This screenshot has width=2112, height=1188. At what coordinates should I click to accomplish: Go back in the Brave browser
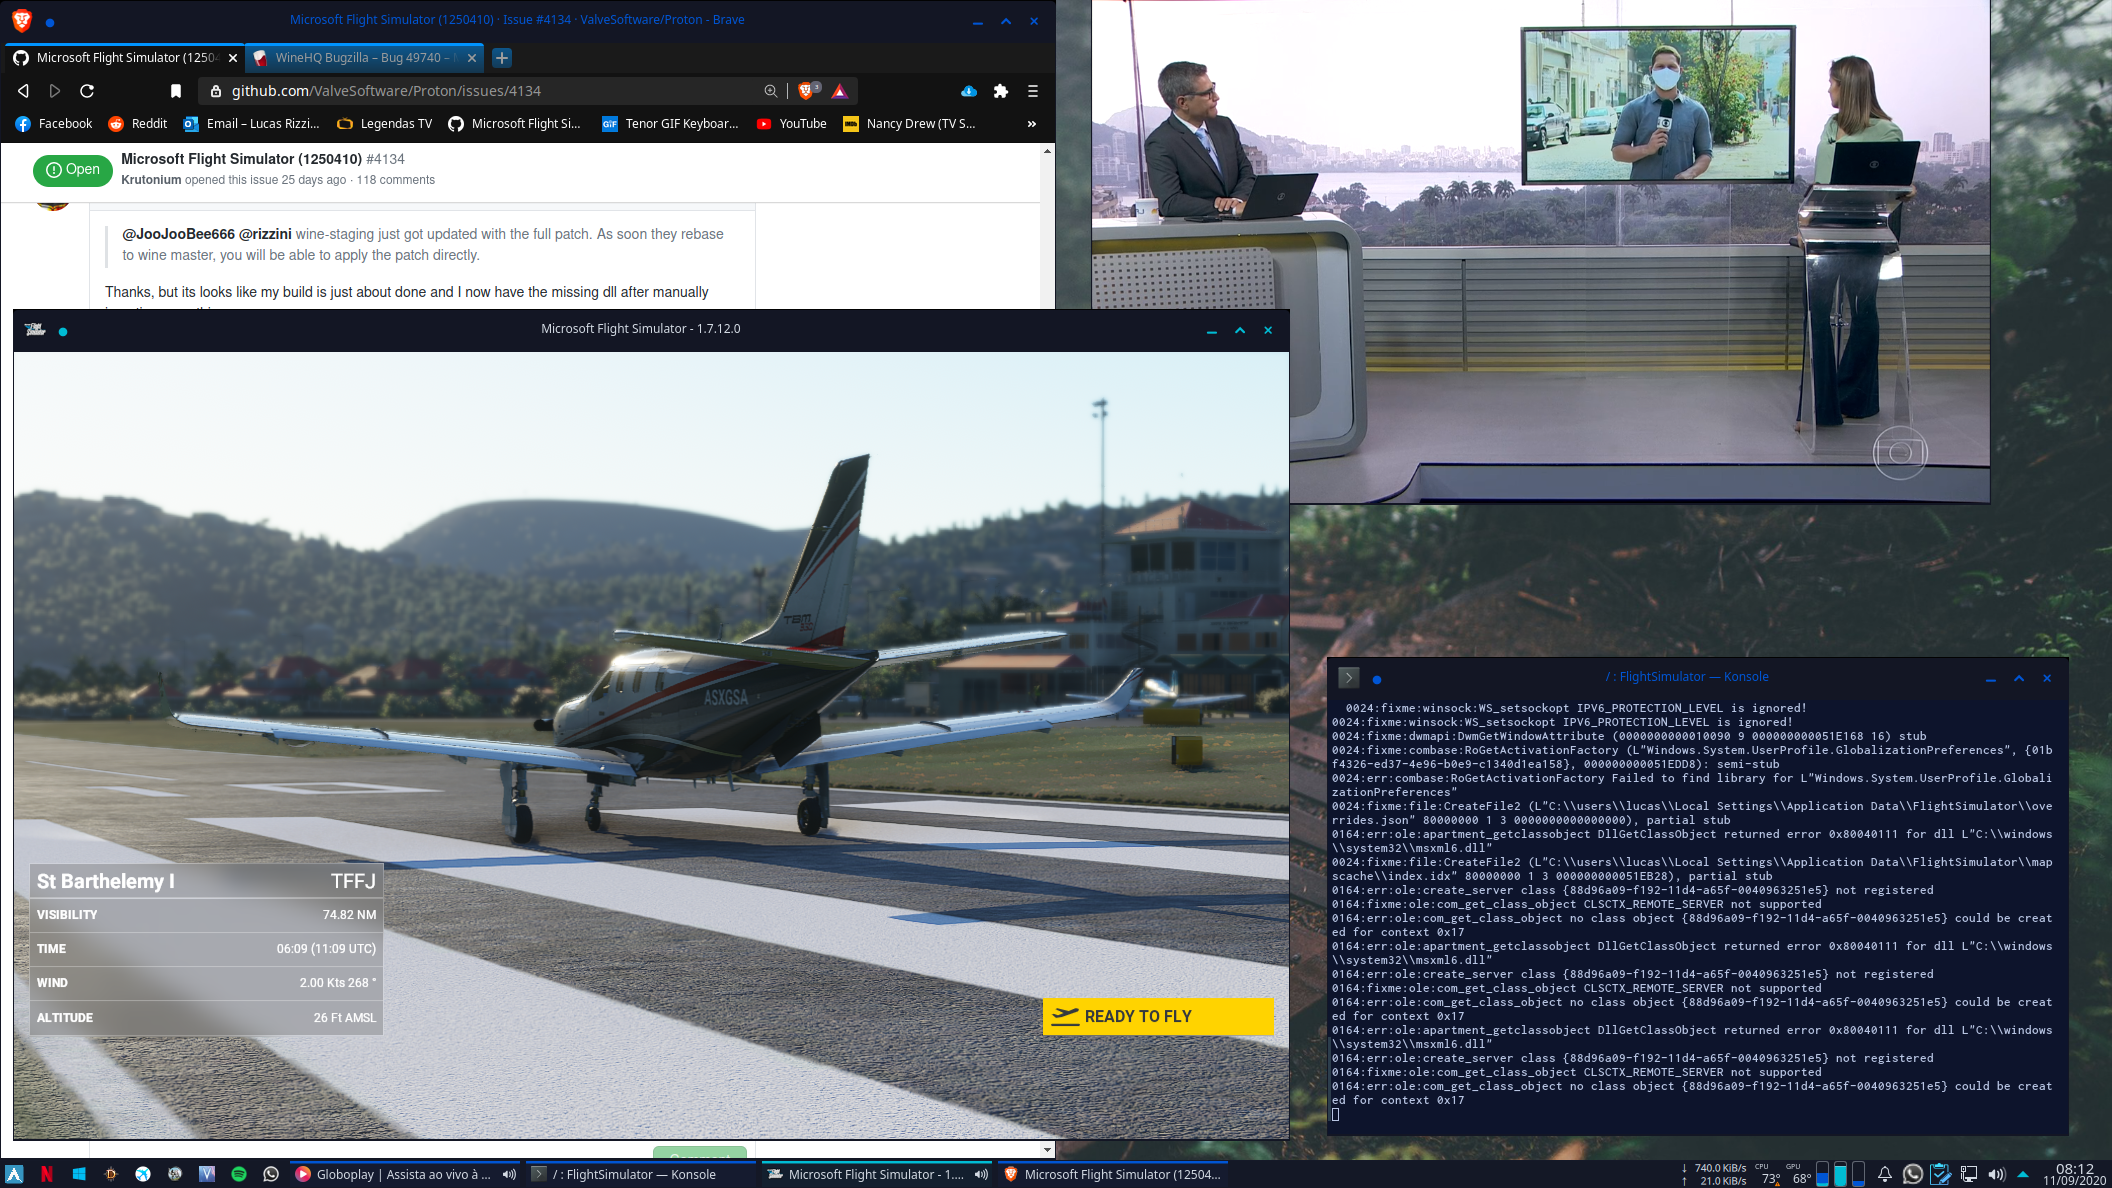(23, 91)
